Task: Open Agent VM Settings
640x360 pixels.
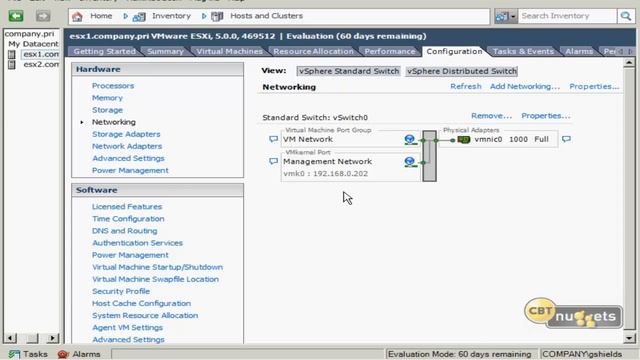Action: [127, 328]
